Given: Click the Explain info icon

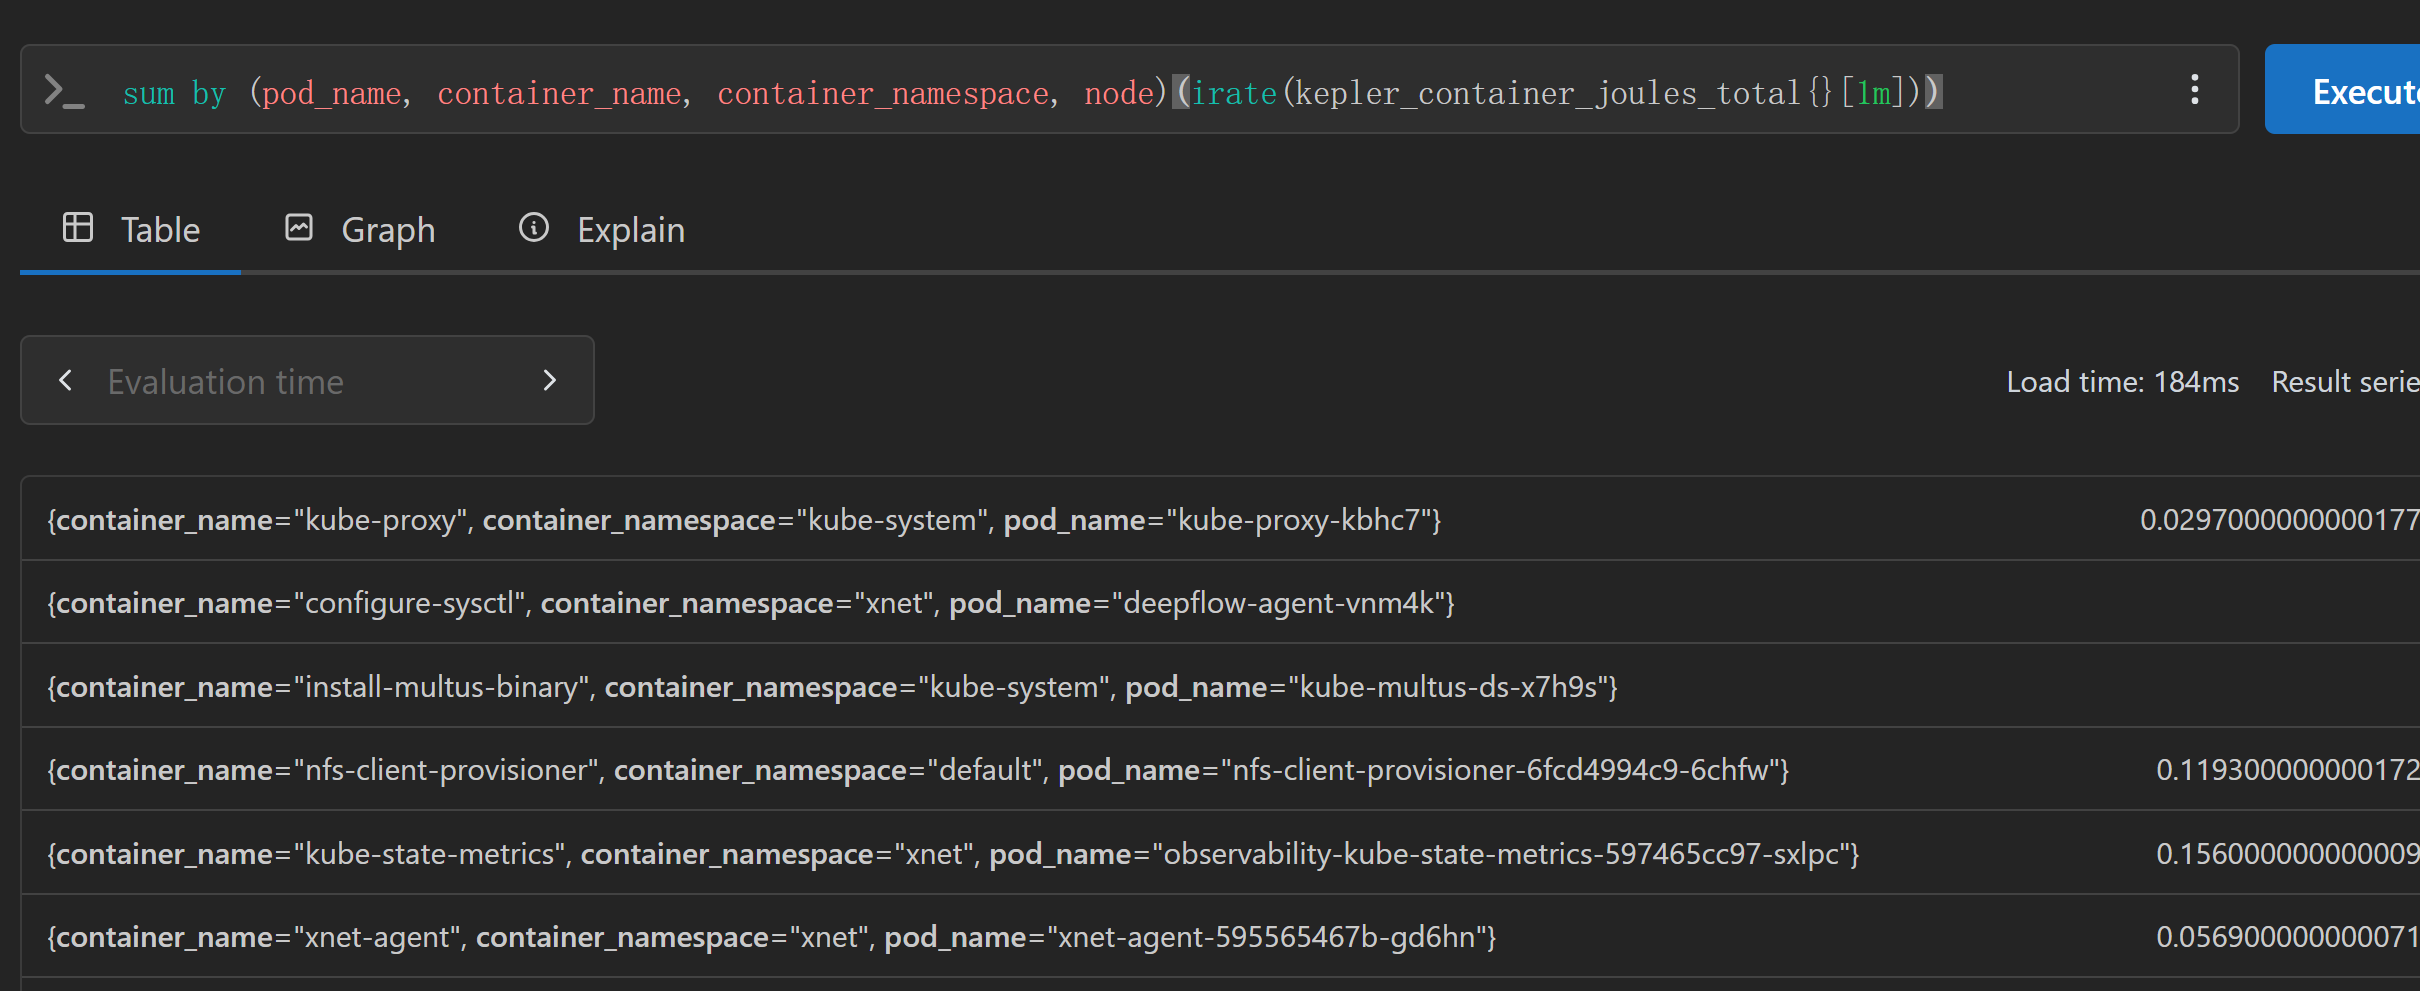Looking at the screenshot, I should (534, 228).
